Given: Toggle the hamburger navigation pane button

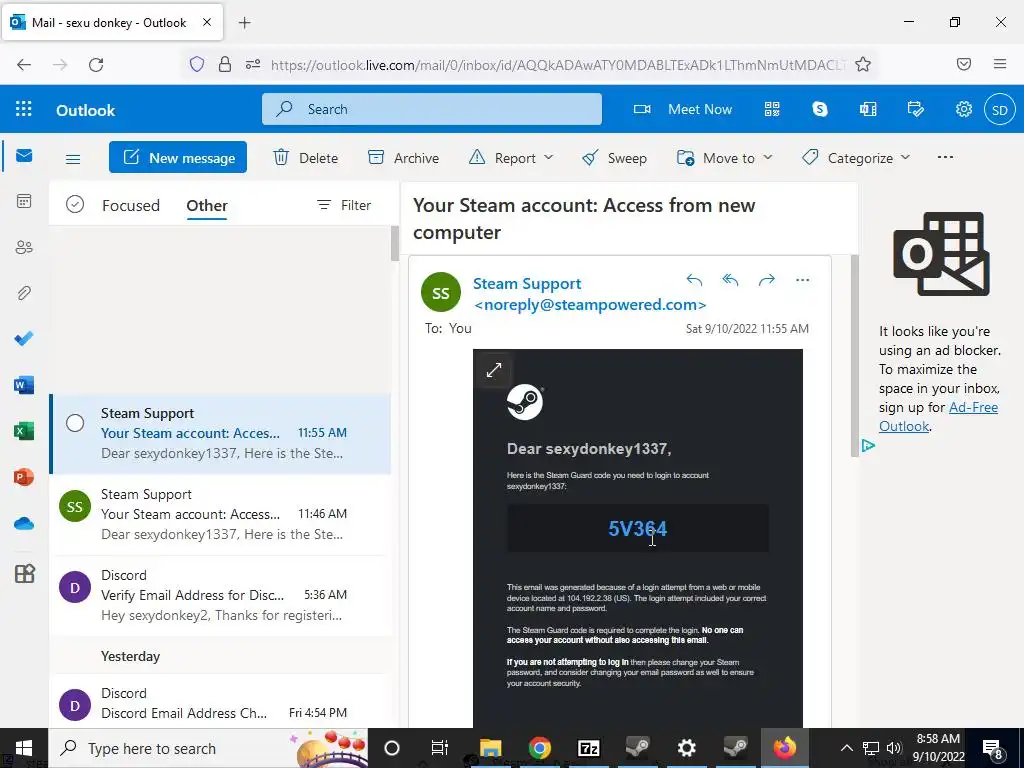Looking at the screenshot, I should click(x=73, y=159).
